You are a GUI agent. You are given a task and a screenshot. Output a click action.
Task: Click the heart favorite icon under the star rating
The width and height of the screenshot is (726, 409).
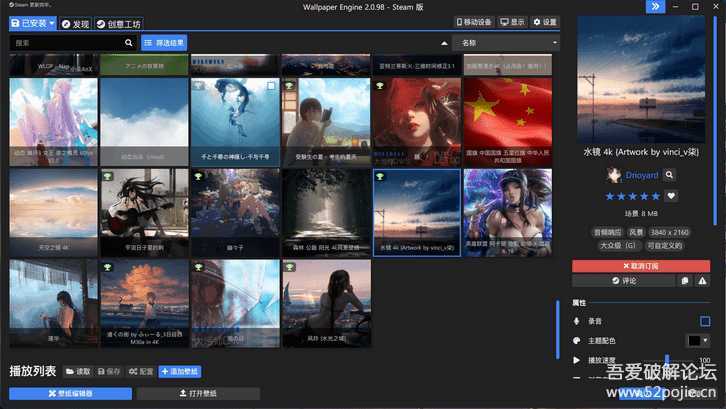coord(671,196)
